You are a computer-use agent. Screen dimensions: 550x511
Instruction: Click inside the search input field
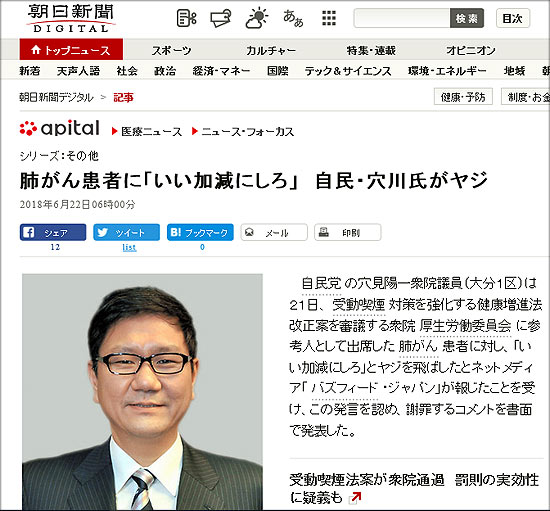coord(402,18)
